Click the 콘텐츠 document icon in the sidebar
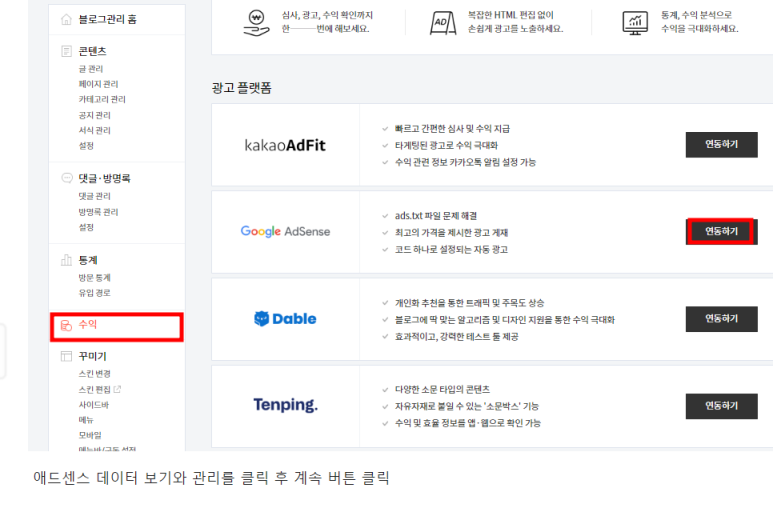 tap(66, 51)
